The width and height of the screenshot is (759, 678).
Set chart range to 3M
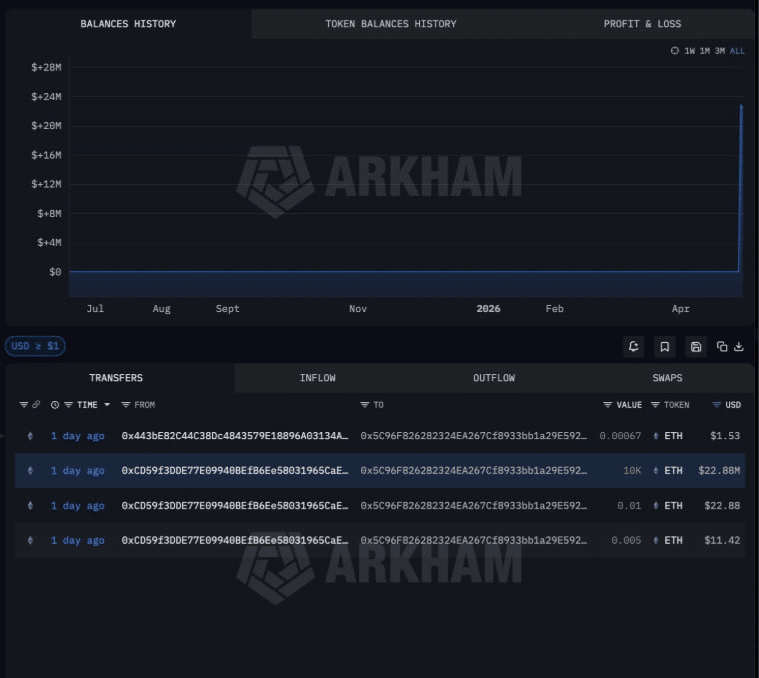720,51
